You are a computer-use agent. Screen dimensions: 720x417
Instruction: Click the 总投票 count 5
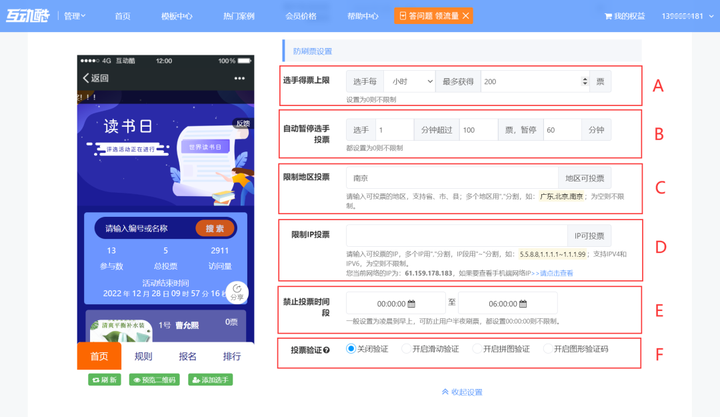165,251
